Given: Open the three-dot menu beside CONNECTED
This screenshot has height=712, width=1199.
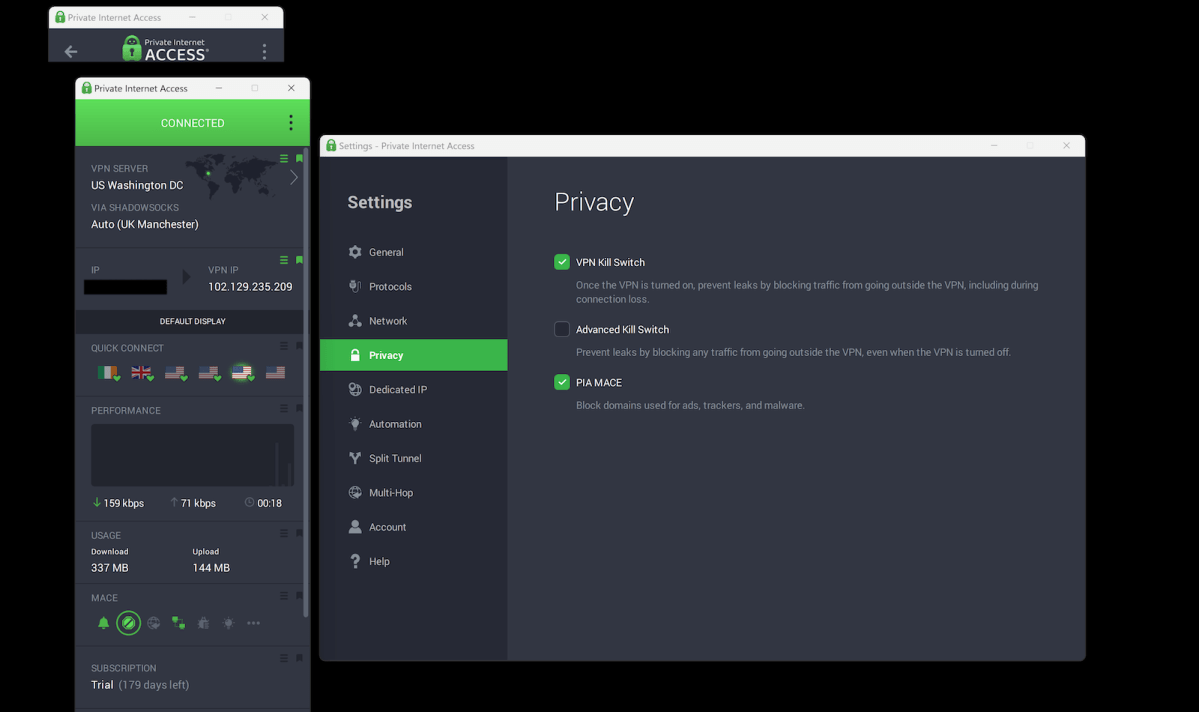Looking at the screenshot, I should 291,122.
